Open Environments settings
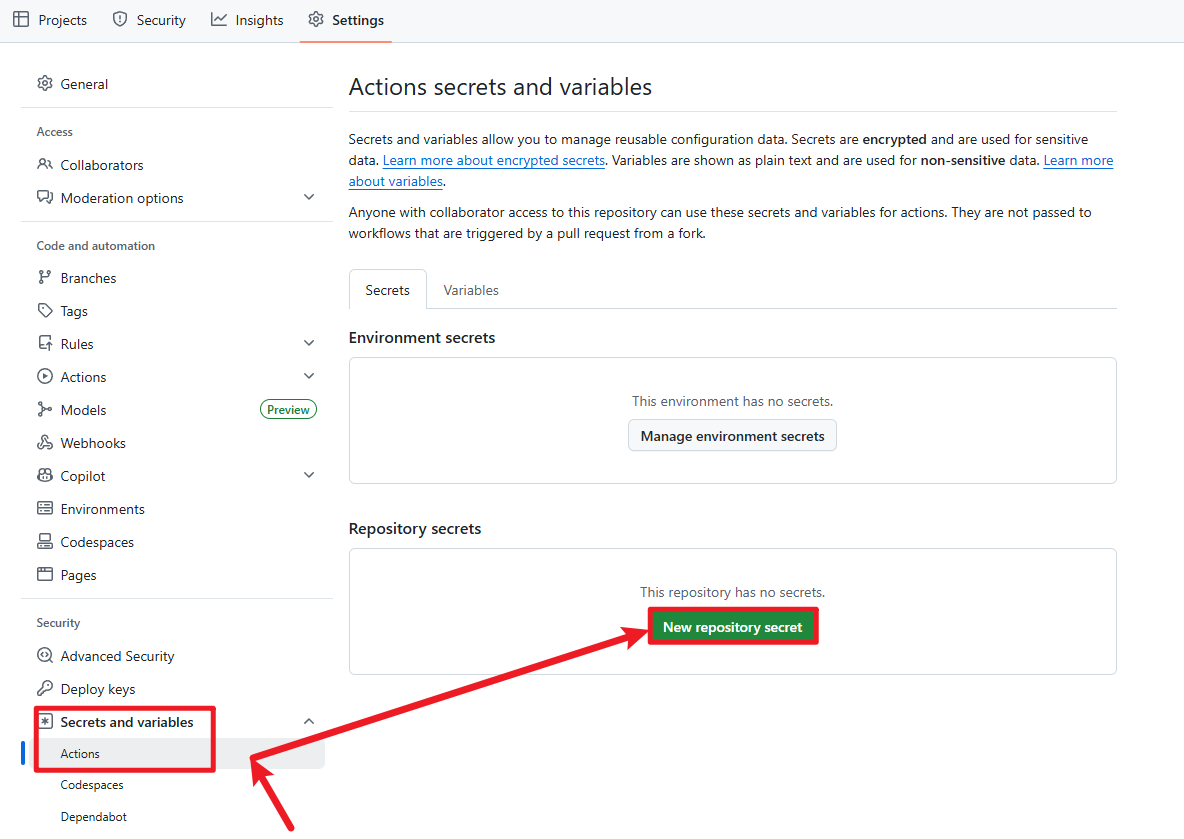The width and height of the screenshot is (1184, 839). click(177, 509)
